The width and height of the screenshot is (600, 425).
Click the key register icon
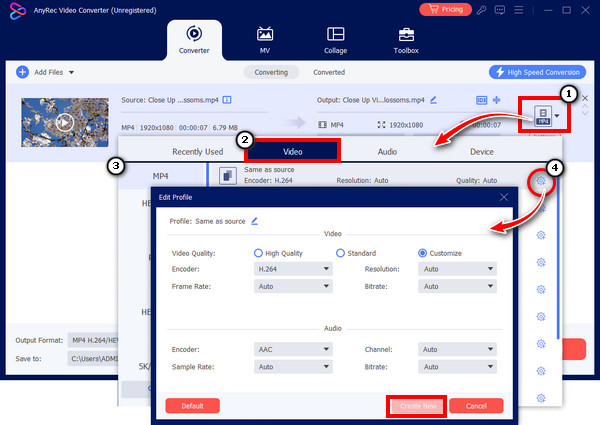pos(481,10)
